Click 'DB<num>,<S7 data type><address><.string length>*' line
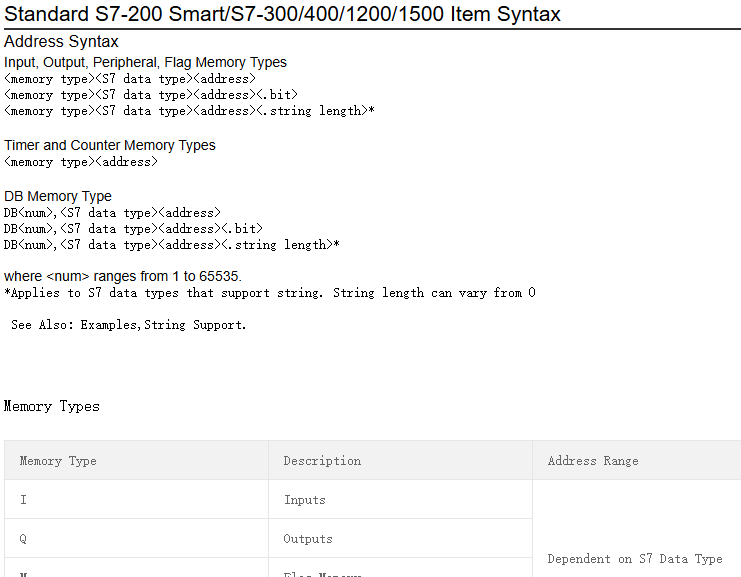741x577 pixels. click(x=172, y=245)
